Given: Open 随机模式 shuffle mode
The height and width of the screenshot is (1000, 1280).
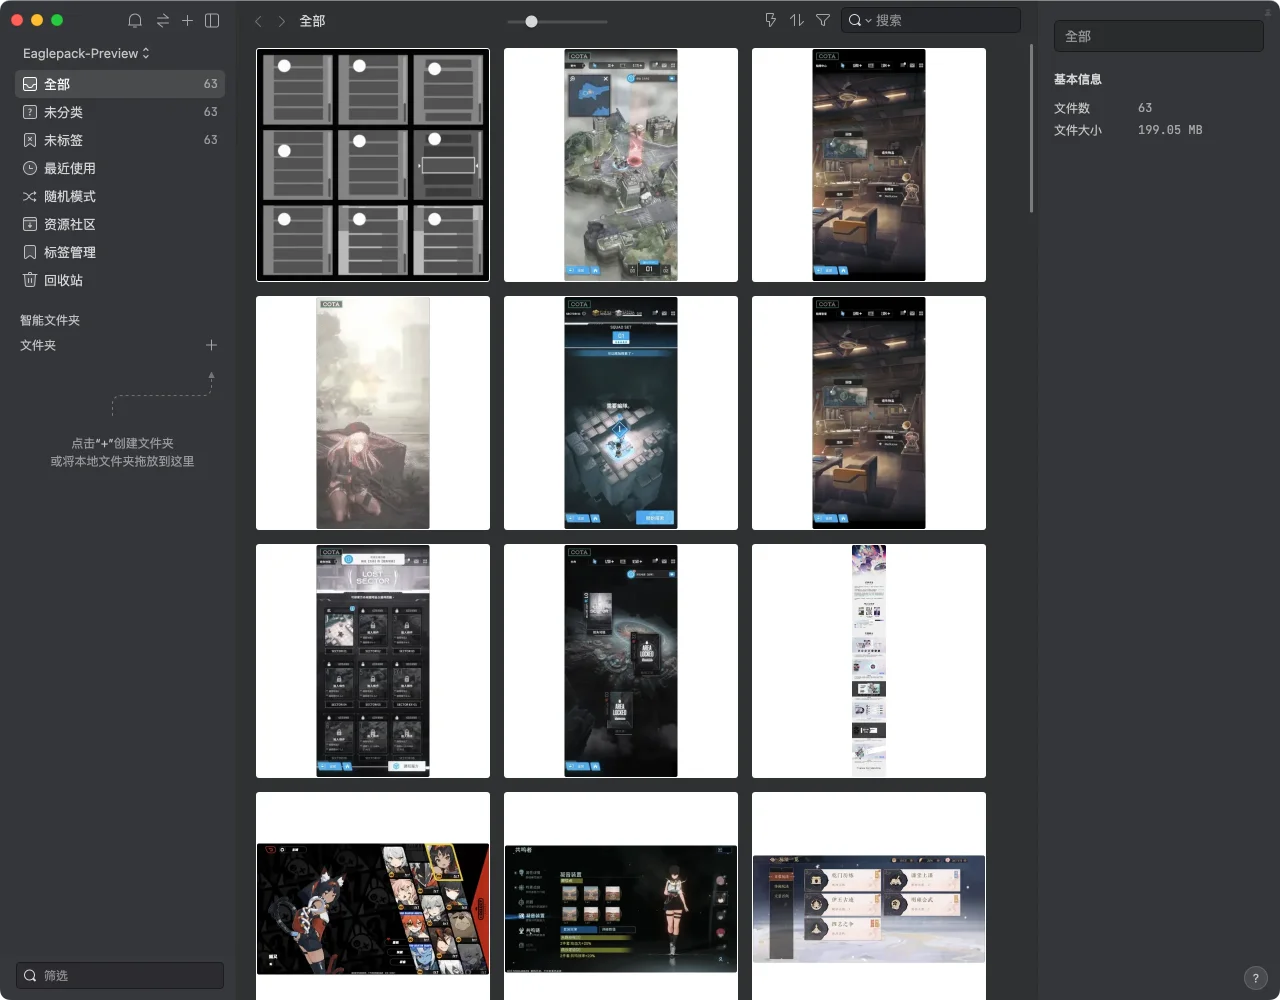Looking at the screenshot, I should click(69, 196).
